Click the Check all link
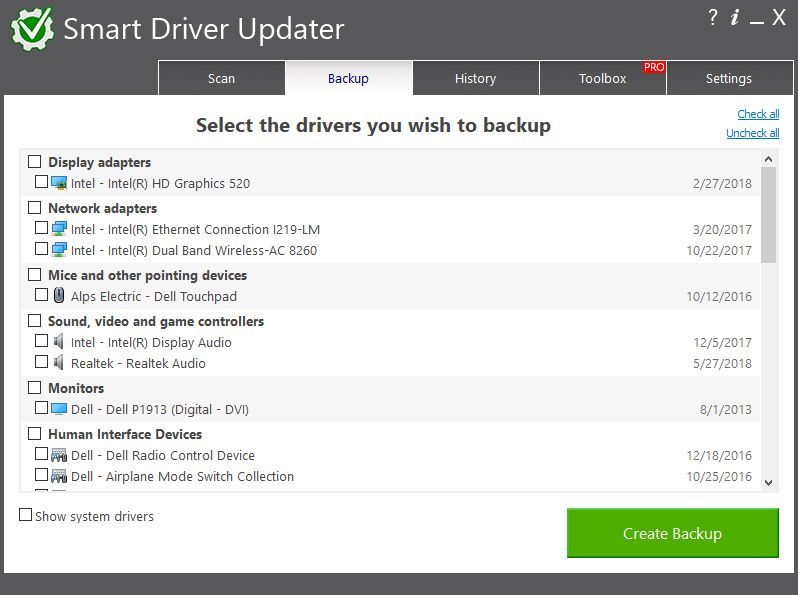798x595 pixels. point(758,114)
